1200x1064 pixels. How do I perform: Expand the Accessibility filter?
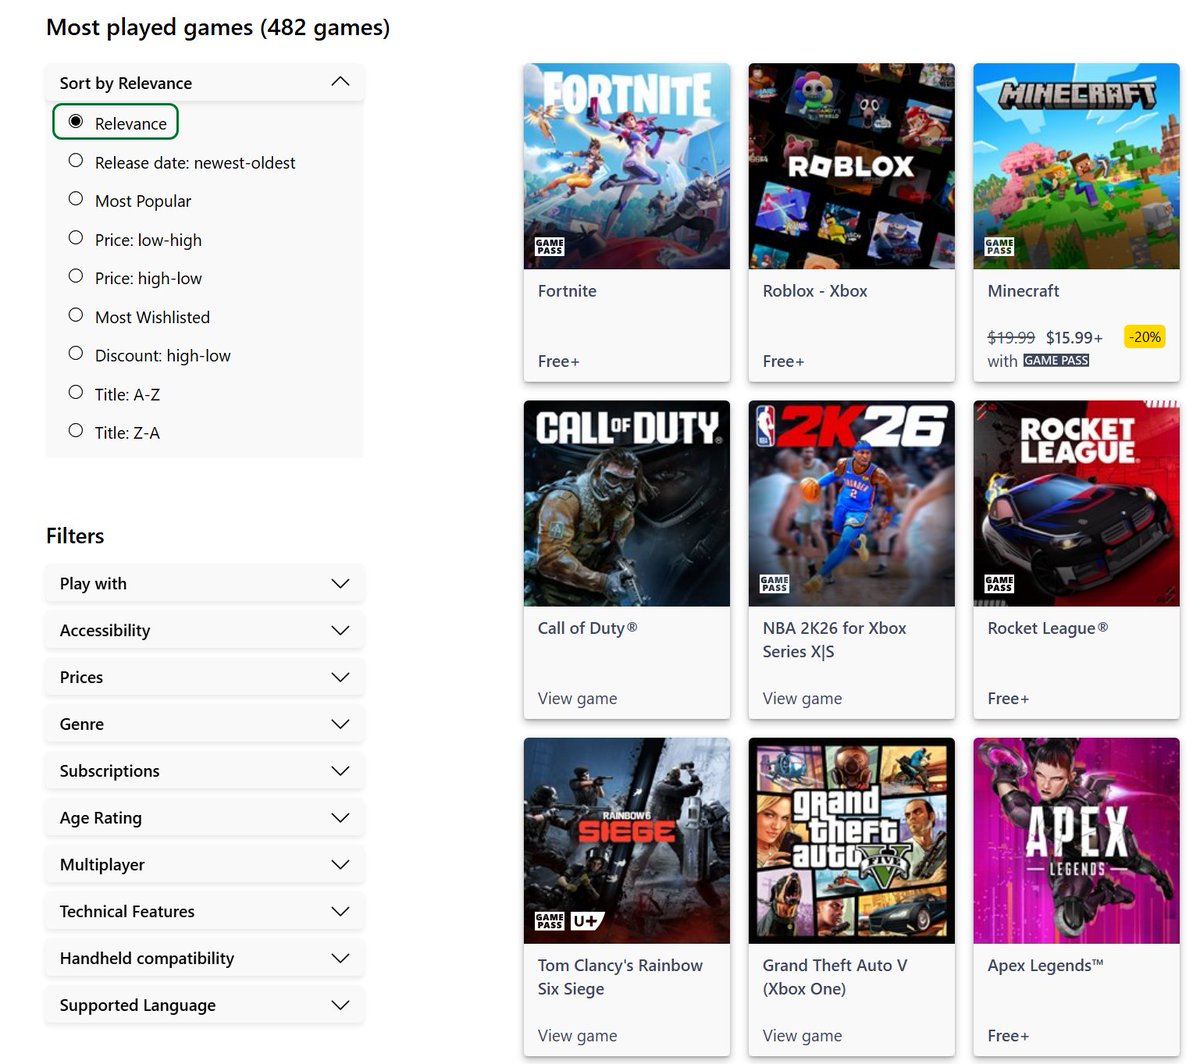[x=204, y=630]
